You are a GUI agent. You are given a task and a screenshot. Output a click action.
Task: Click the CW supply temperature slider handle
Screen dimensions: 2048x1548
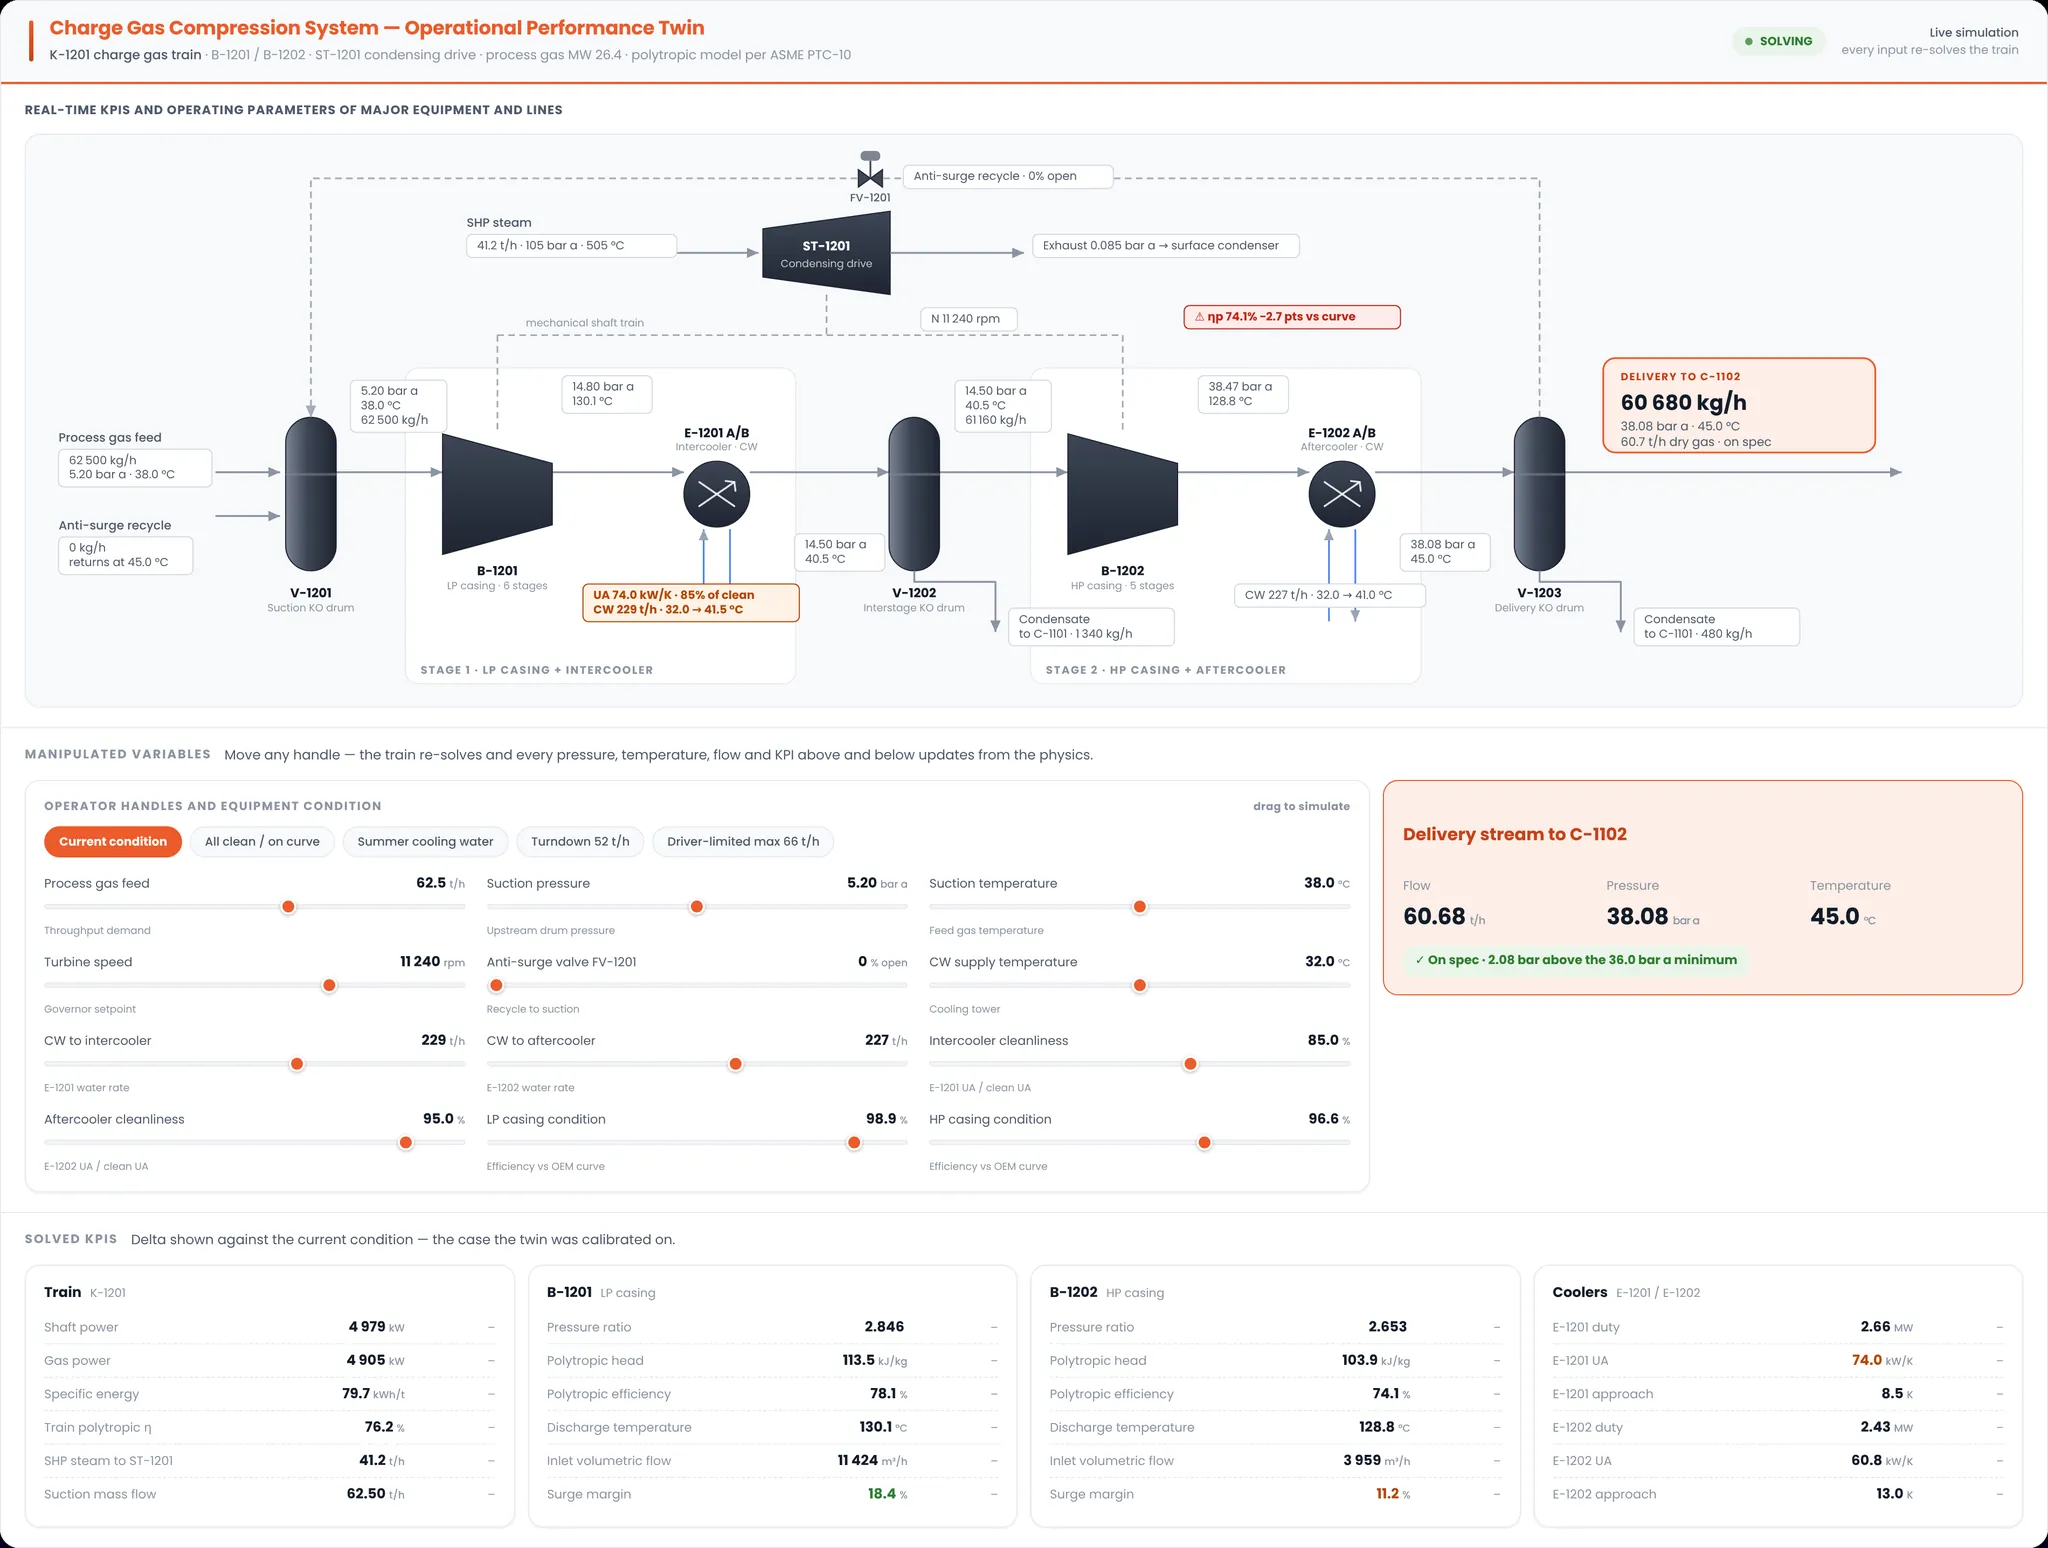point(1139,985)
